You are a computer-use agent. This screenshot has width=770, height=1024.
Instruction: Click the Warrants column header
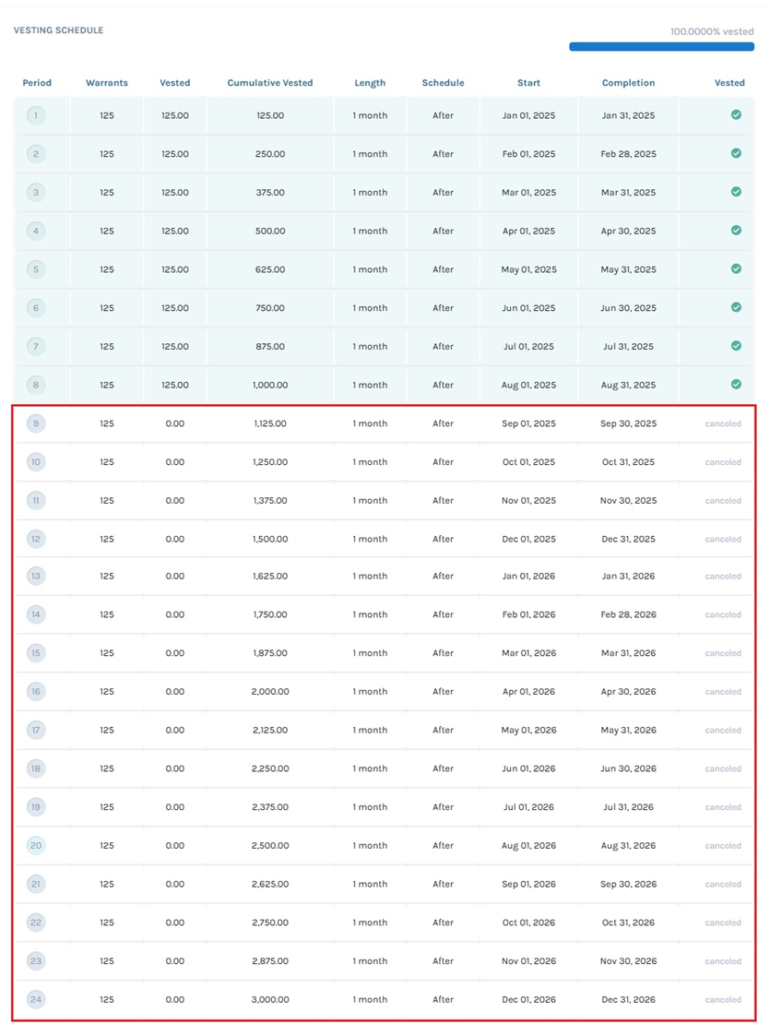[x=107, y=83]
